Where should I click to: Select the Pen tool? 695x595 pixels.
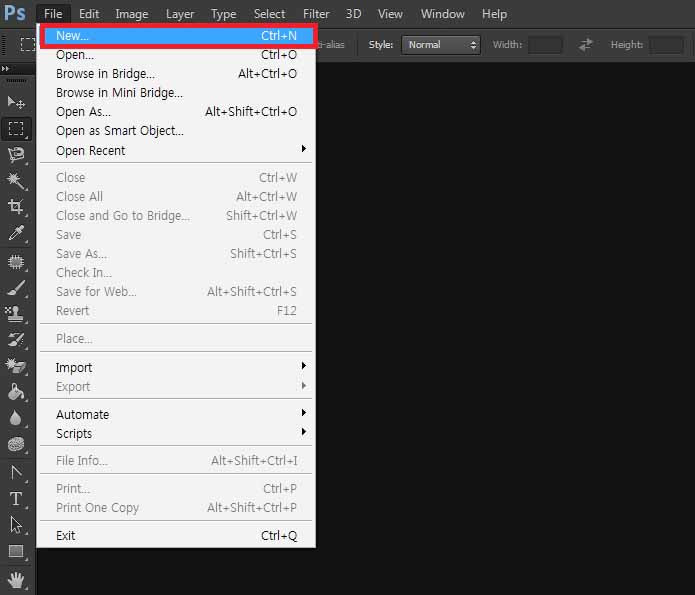point(16,473)
